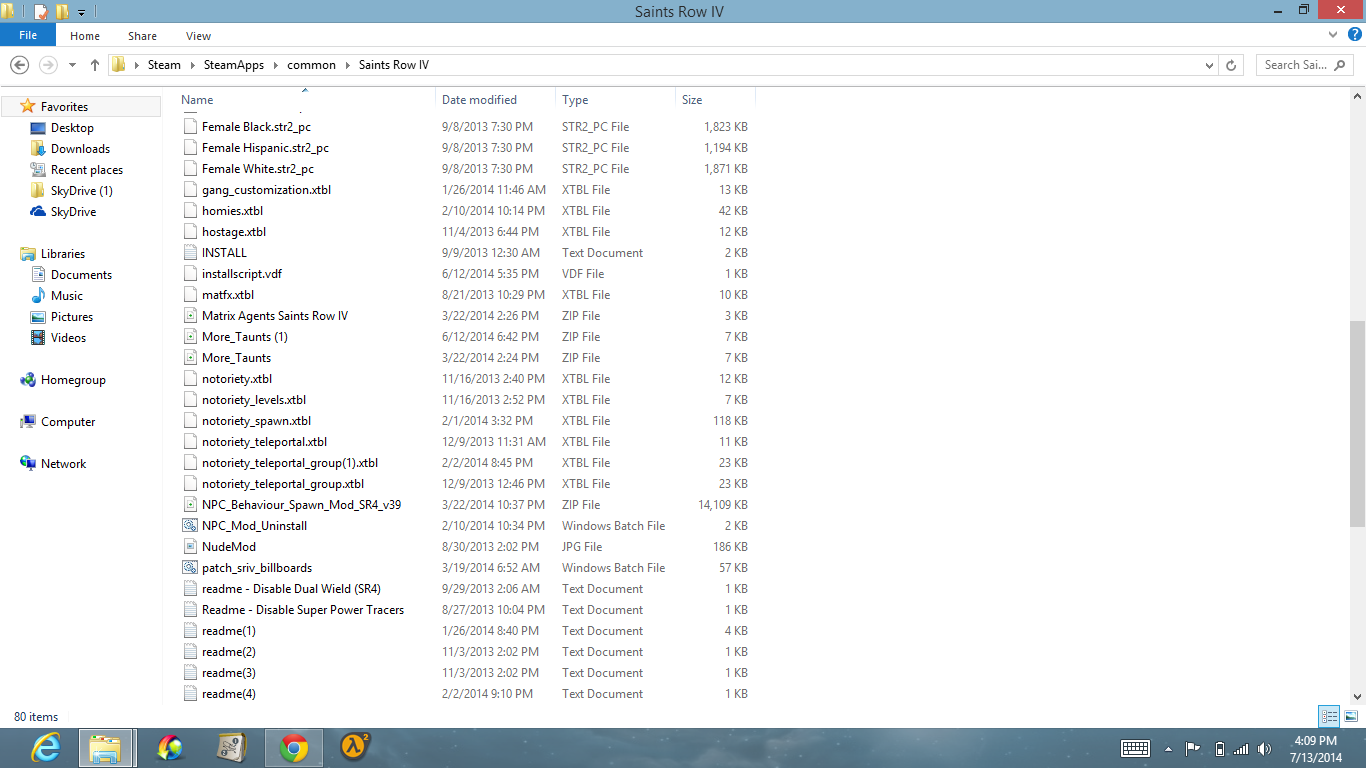
Task: Click the scrollbar down arrow
Action: [x=1357, y=696]
